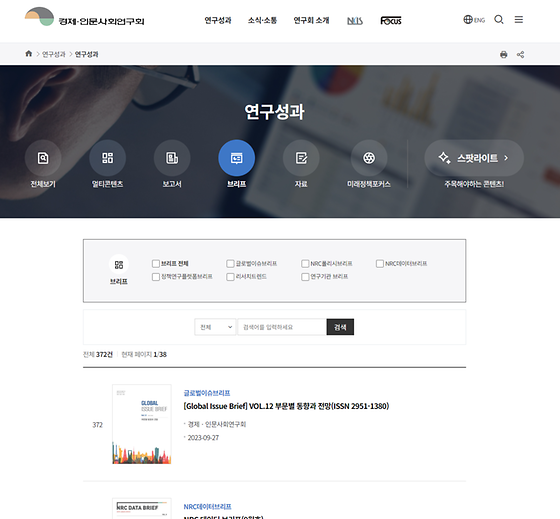Viewport: 560px width, 519px height.
Task: Open the 스팟라이트 button
Action: click(474, 158)
